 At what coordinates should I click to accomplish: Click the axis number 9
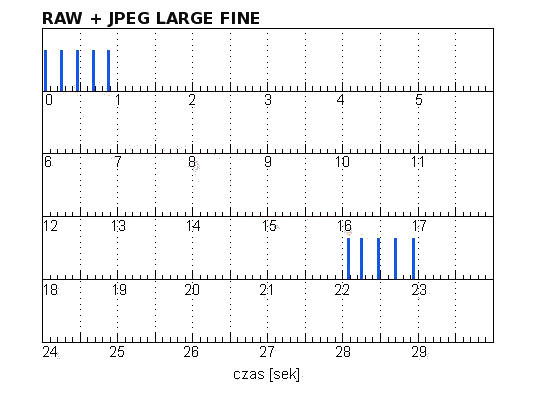(x=268, y=162)
